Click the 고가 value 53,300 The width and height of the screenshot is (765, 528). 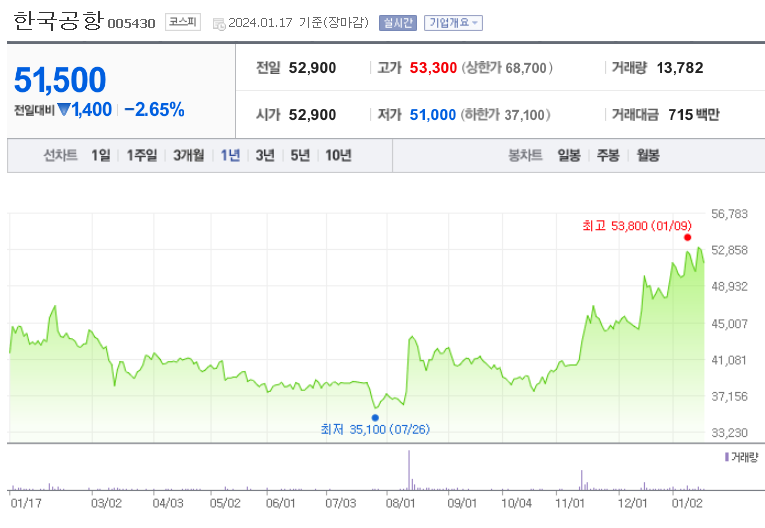click(433, 68)
